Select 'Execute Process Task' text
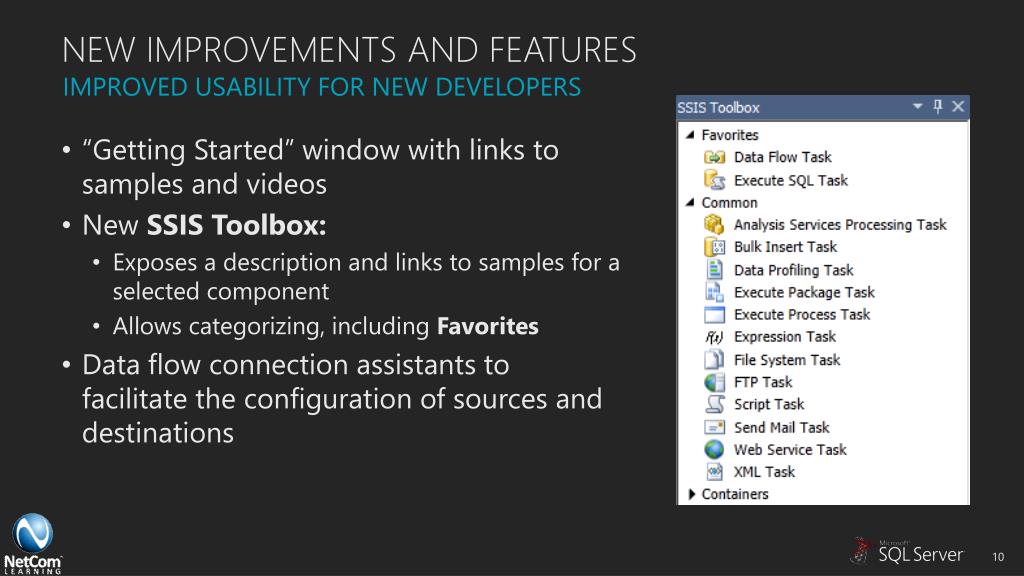This screenshot has width=1024, height=576. (x=802, y=315)
